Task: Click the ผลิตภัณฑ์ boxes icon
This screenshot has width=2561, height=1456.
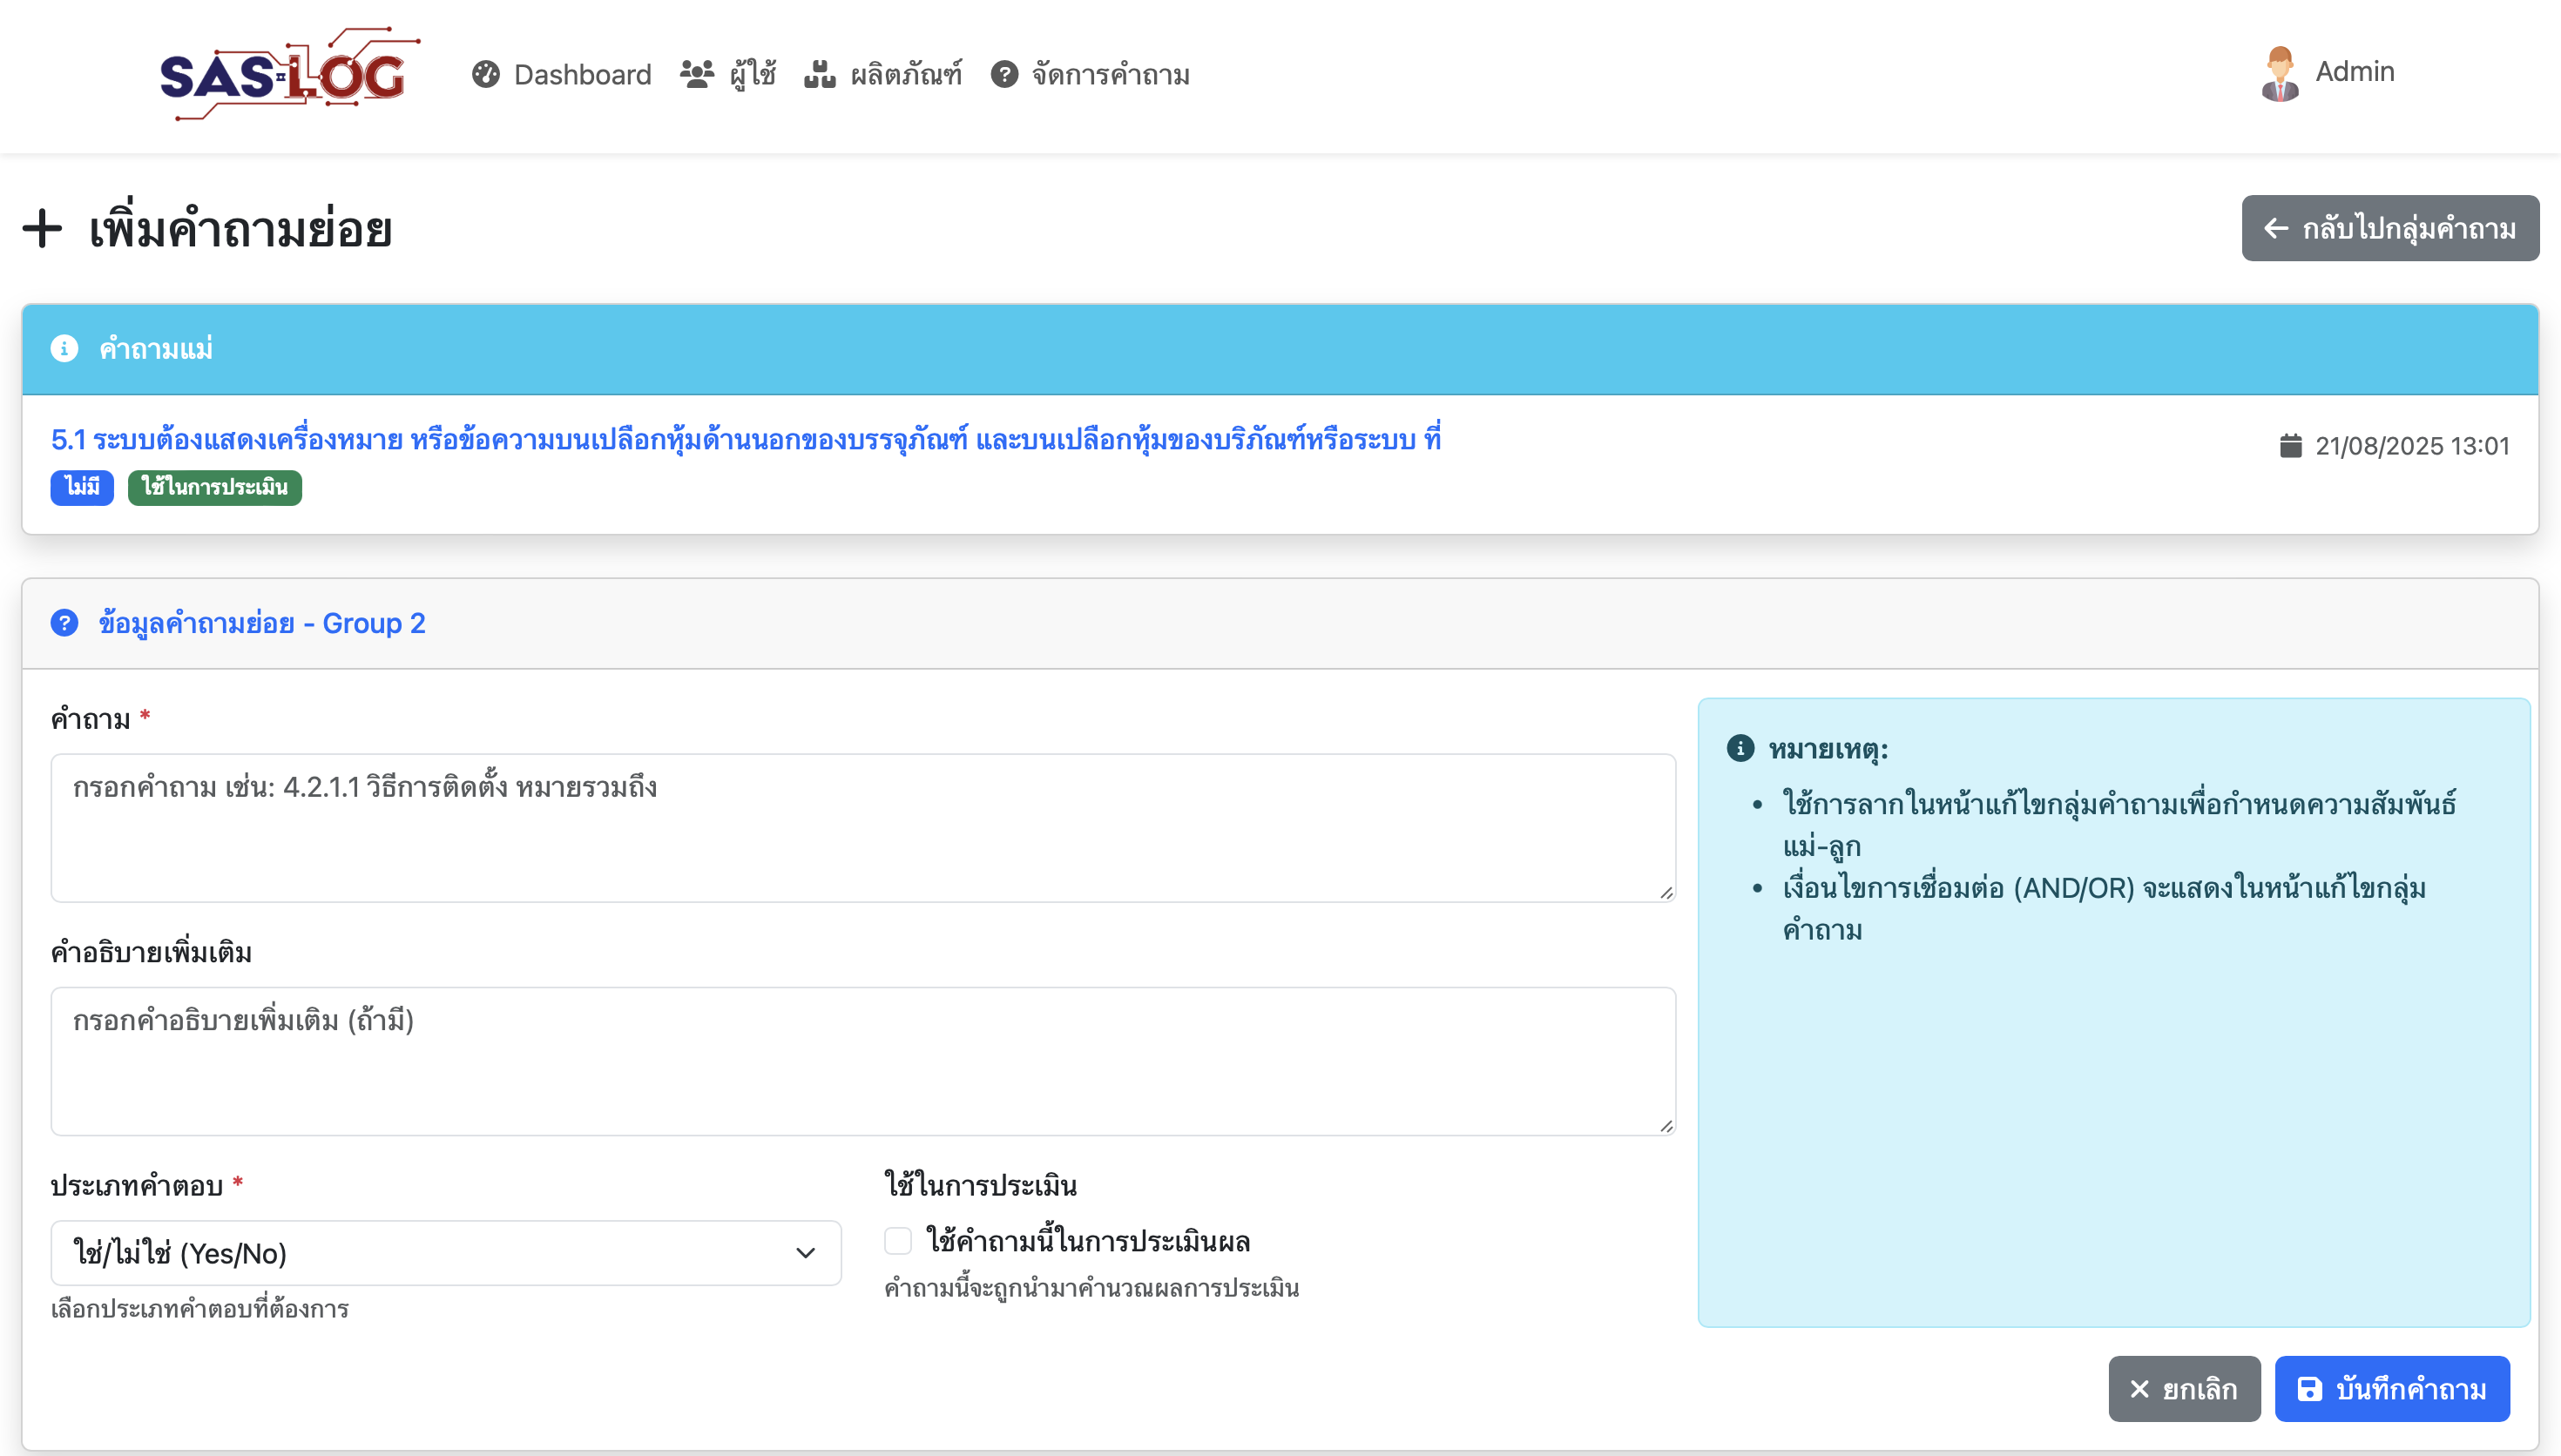Action: tap(820, 74)
